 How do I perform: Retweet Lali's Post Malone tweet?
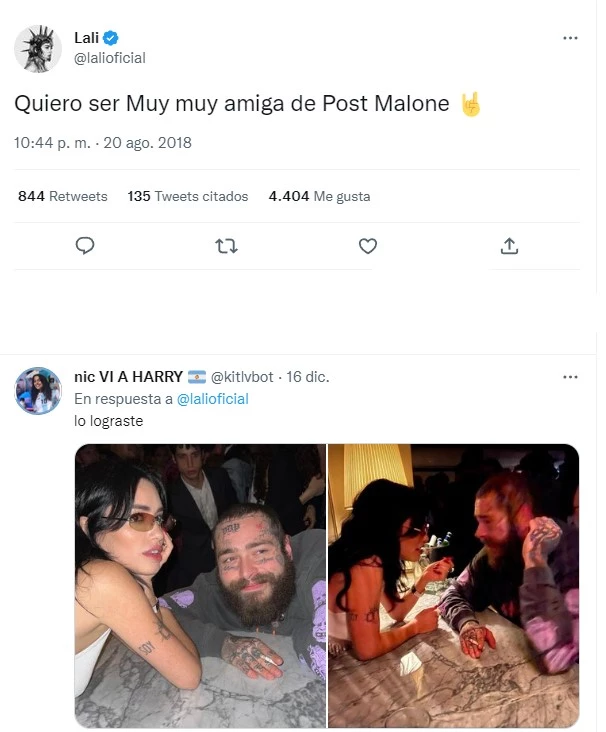pos(226,245)
